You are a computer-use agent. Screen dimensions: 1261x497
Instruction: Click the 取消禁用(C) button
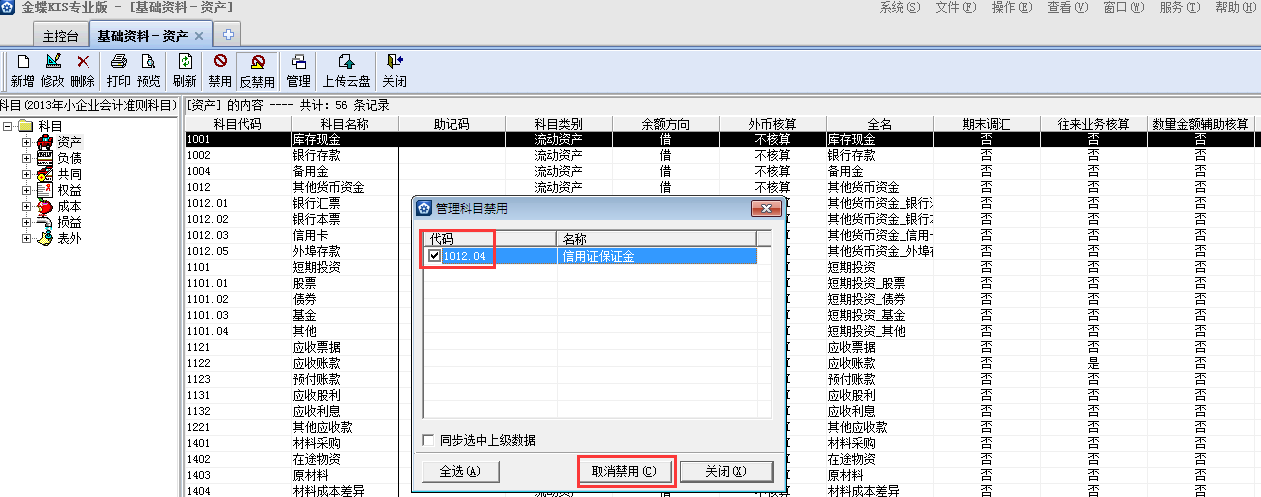[x=625, y=471]
